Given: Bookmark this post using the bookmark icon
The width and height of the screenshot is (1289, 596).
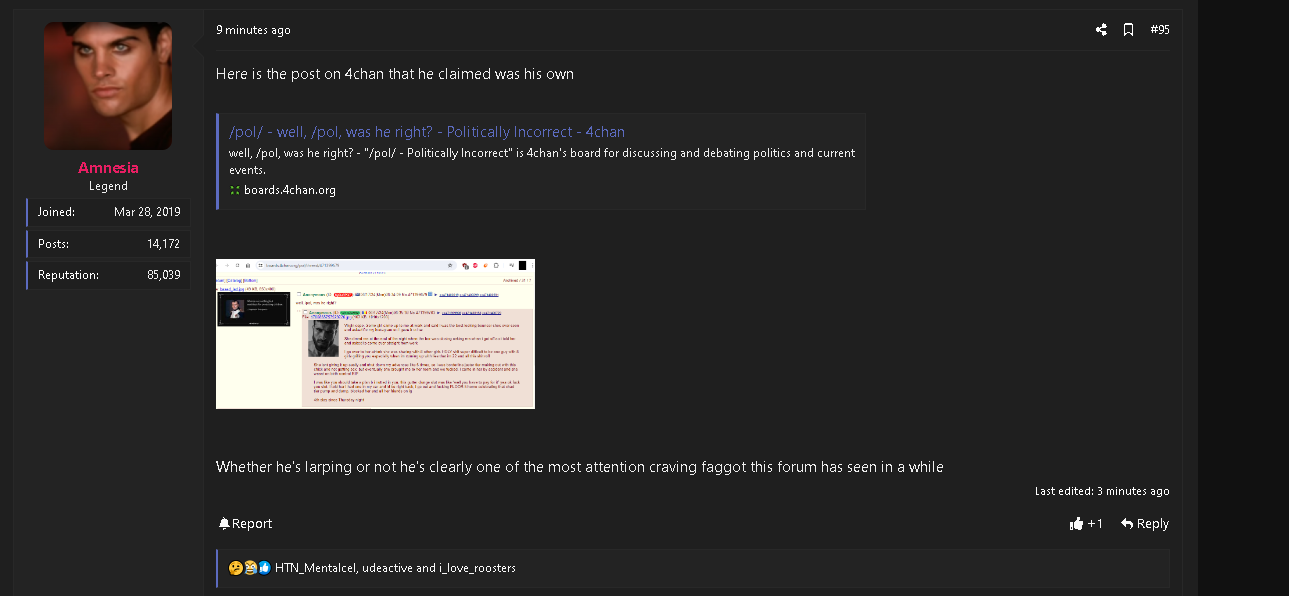Looking at the screenshot, I should click(1128, 30).
